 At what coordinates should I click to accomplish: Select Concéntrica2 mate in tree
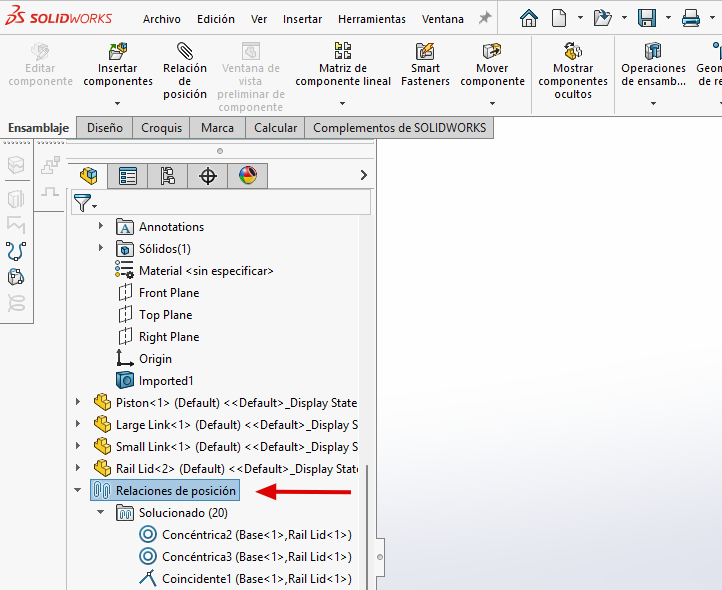coord(255,535)
